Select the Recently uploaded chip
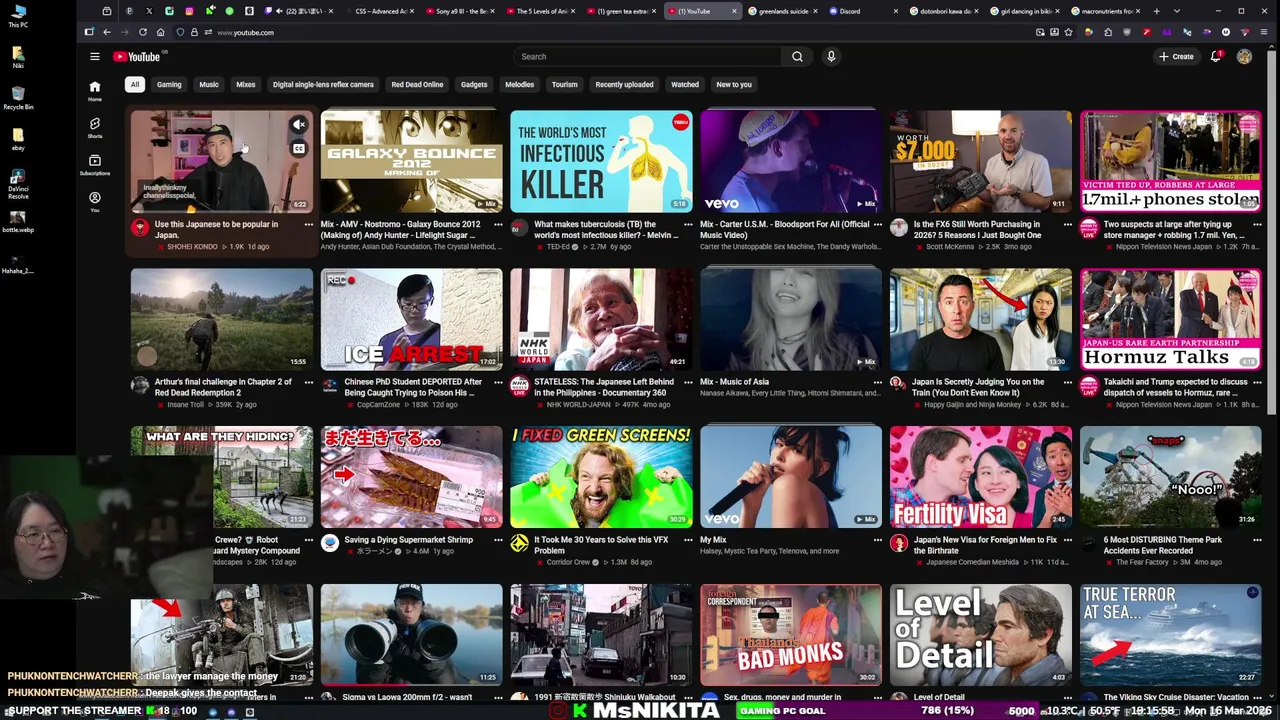The height and width of the screenshot is (720, 1280). 624,85
